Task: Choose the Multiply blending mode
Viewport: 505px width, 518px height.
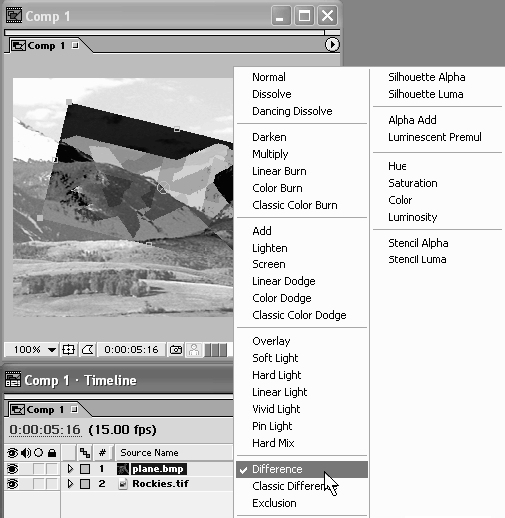Action: click(270, 154)
